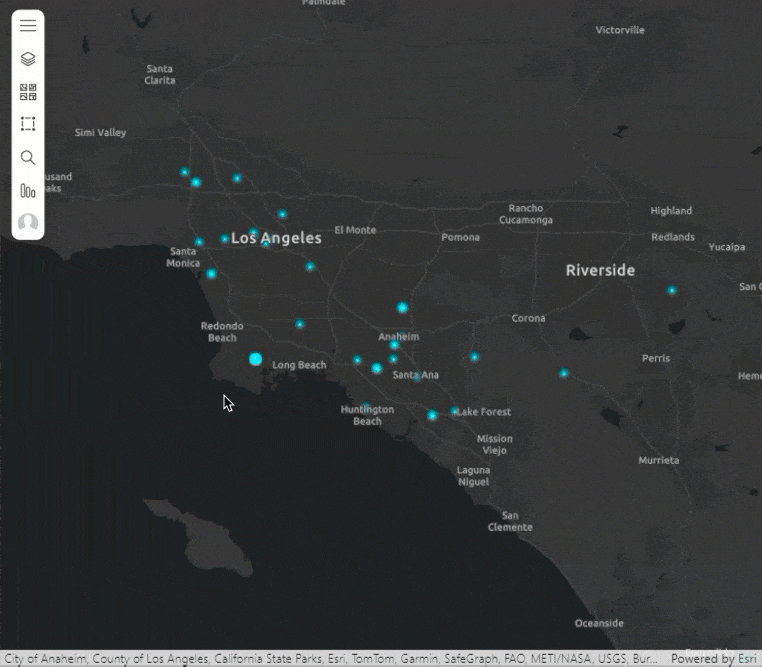Open the hamburger menu icon
762x667 pixels.
coord(28,25)
